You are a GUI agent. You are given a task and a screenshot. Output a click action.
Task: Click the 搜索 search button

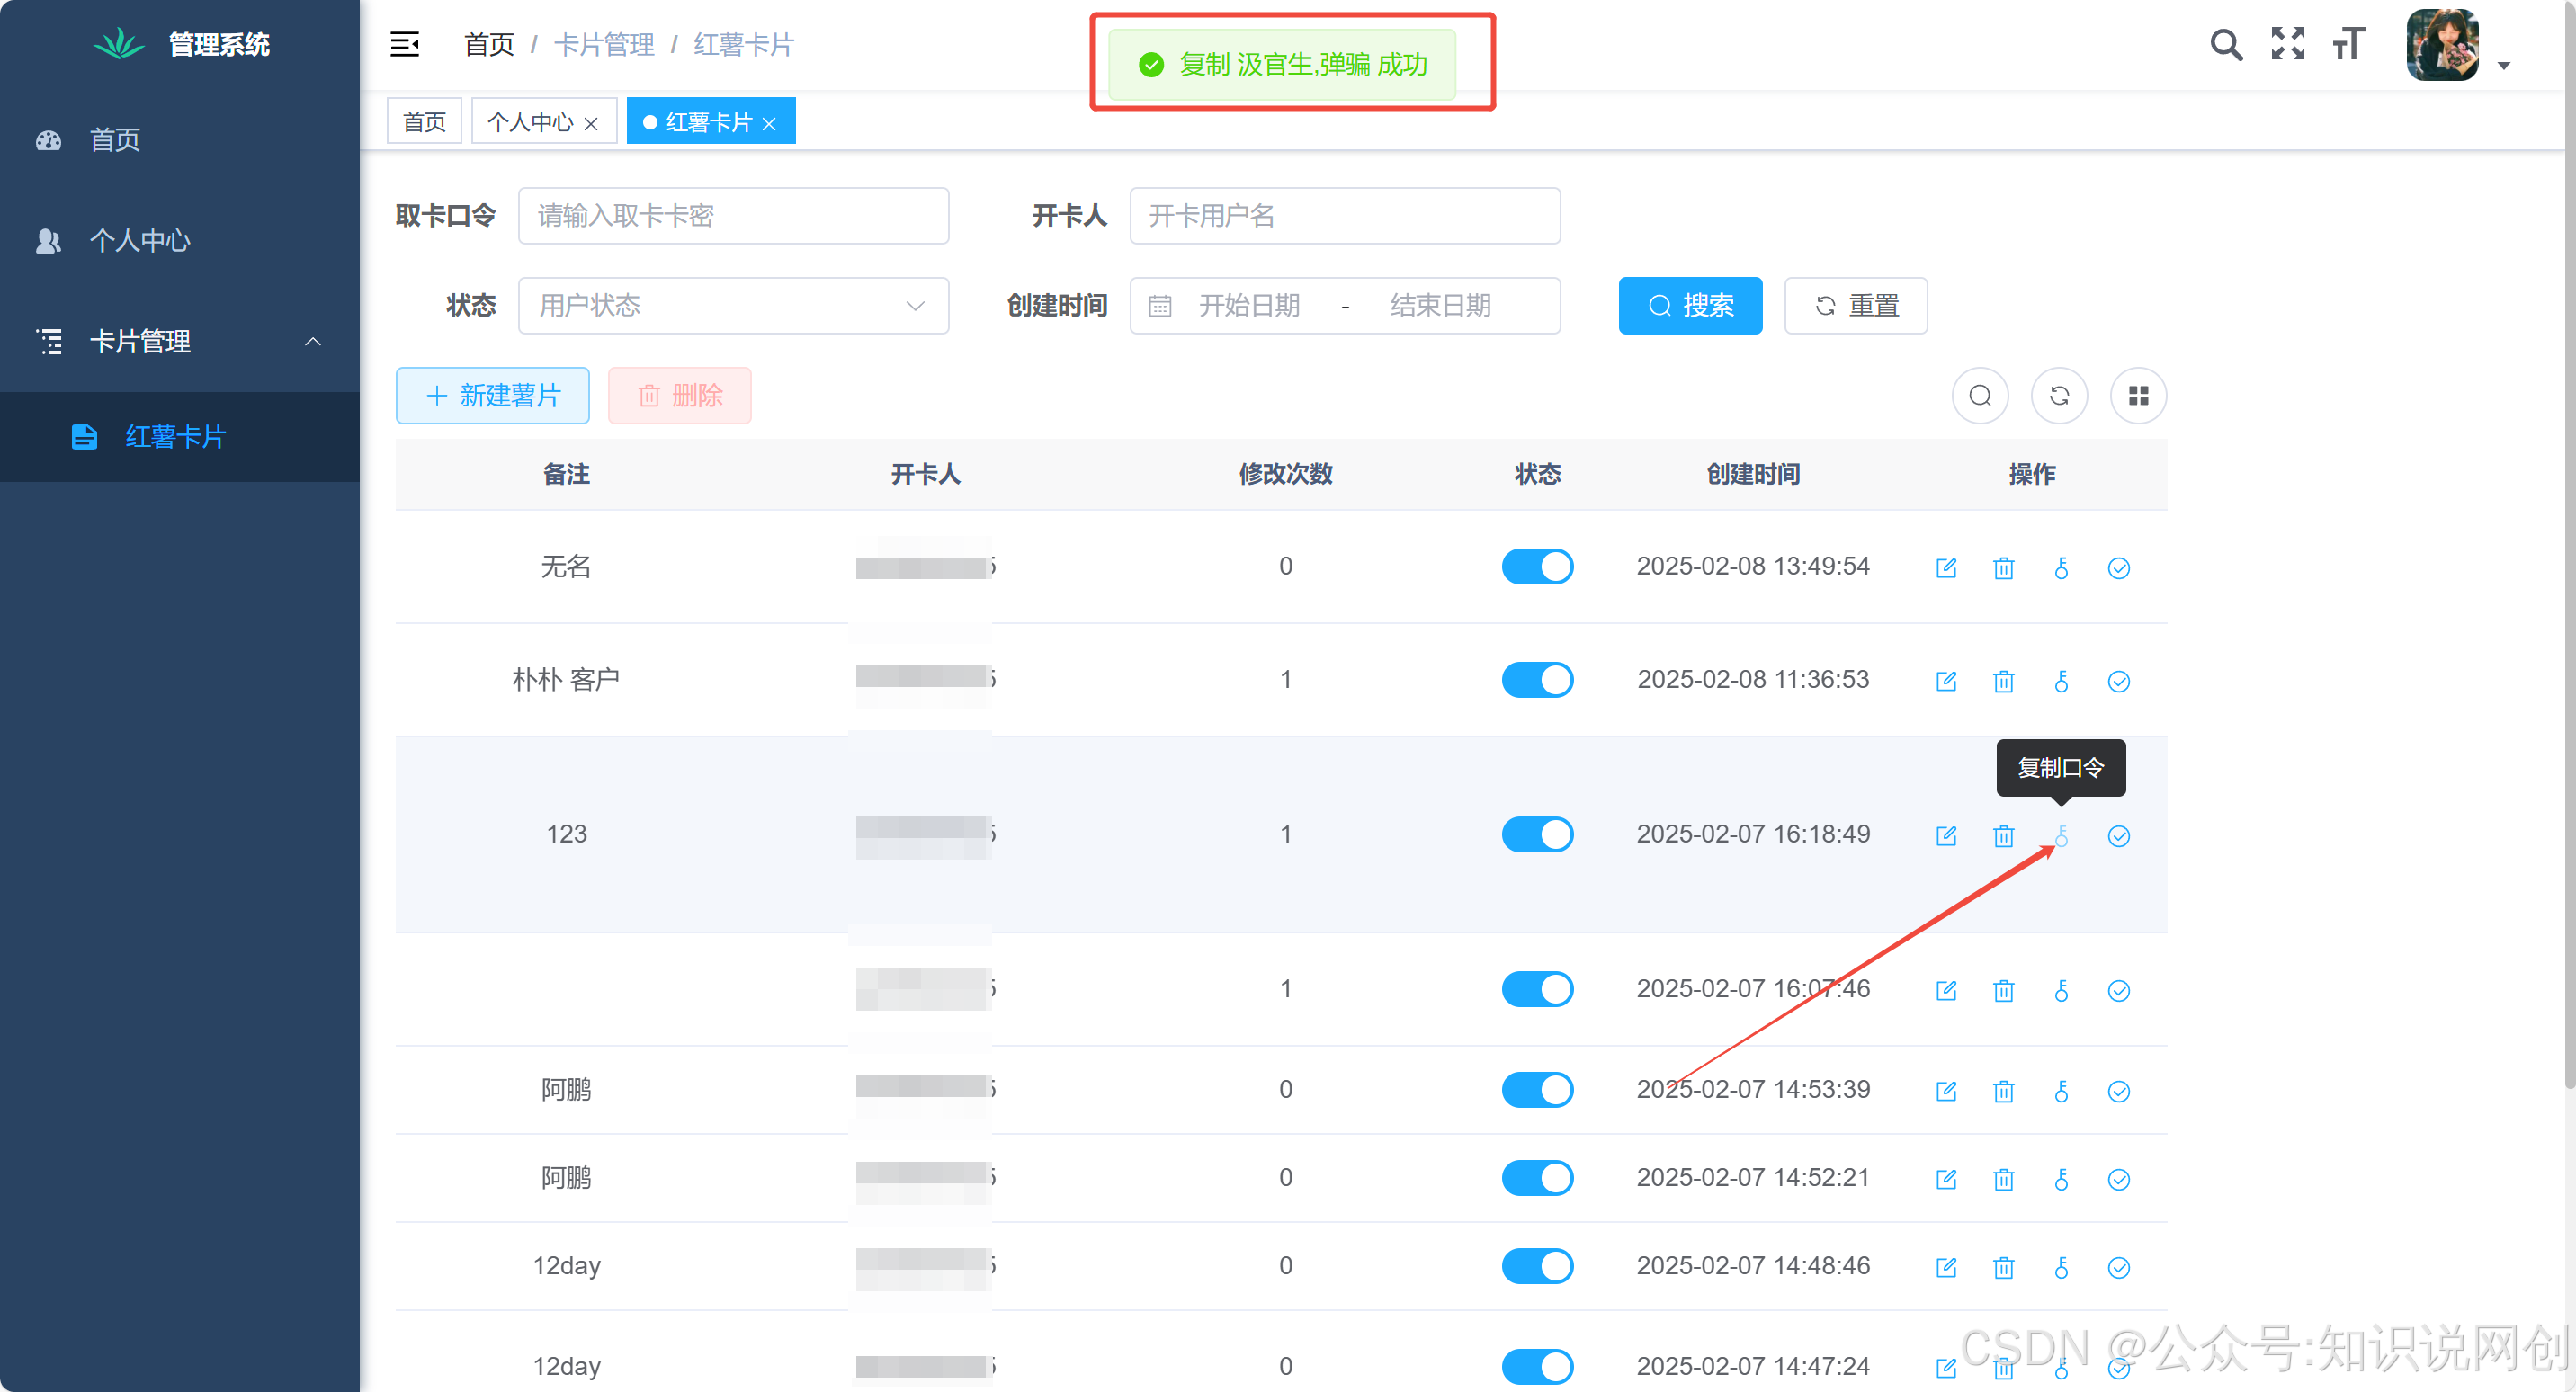point(1689,306)
